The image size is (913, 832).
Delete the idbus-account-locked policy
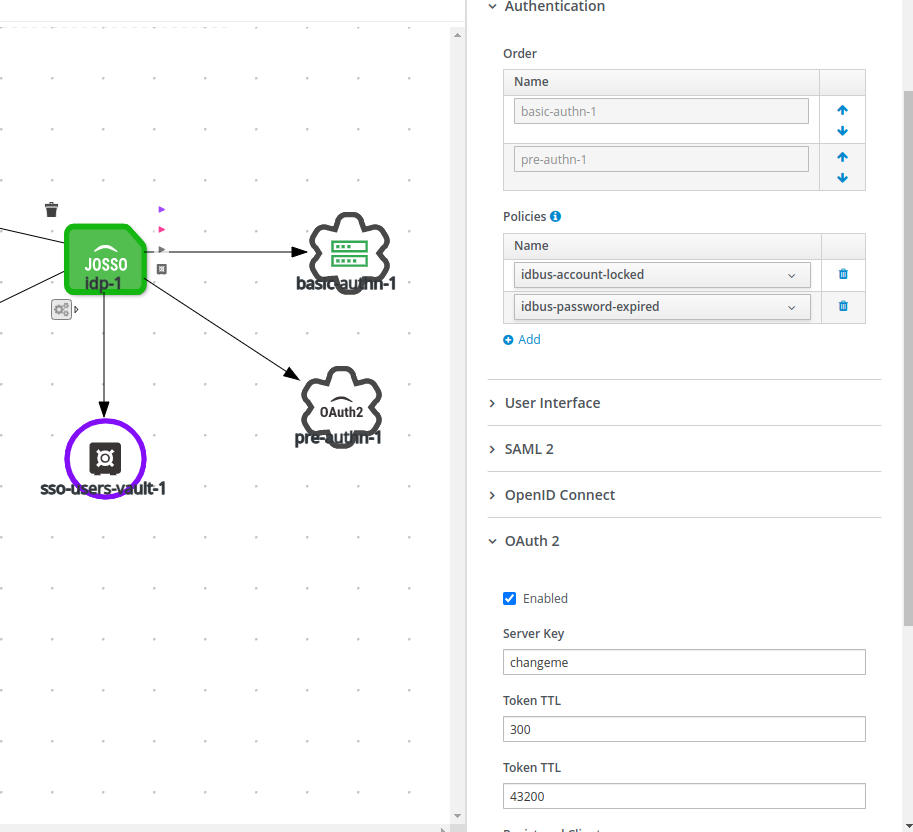(843, 274)
